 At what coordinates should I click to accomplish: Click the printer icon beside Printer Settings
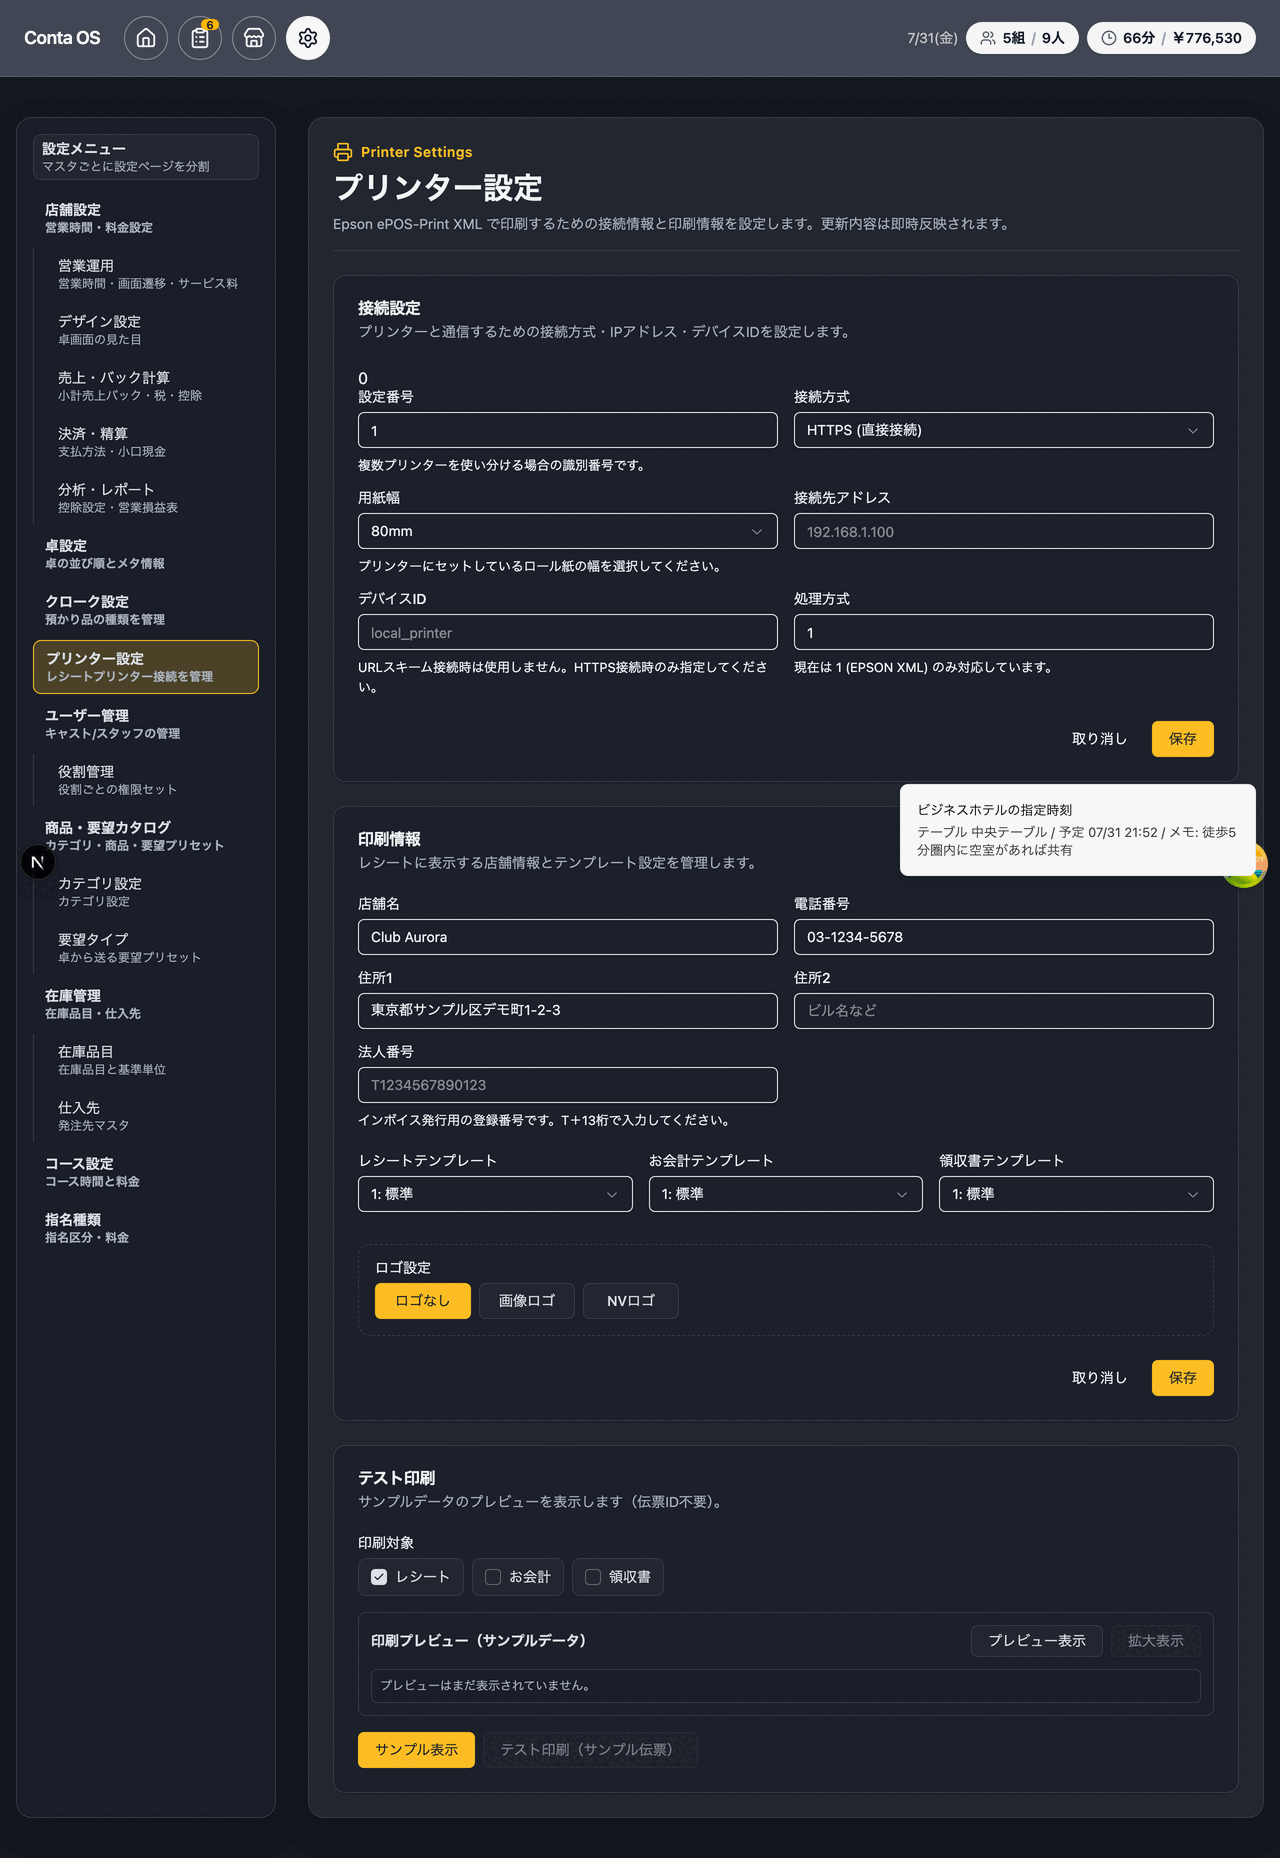(x=343, y=152)
